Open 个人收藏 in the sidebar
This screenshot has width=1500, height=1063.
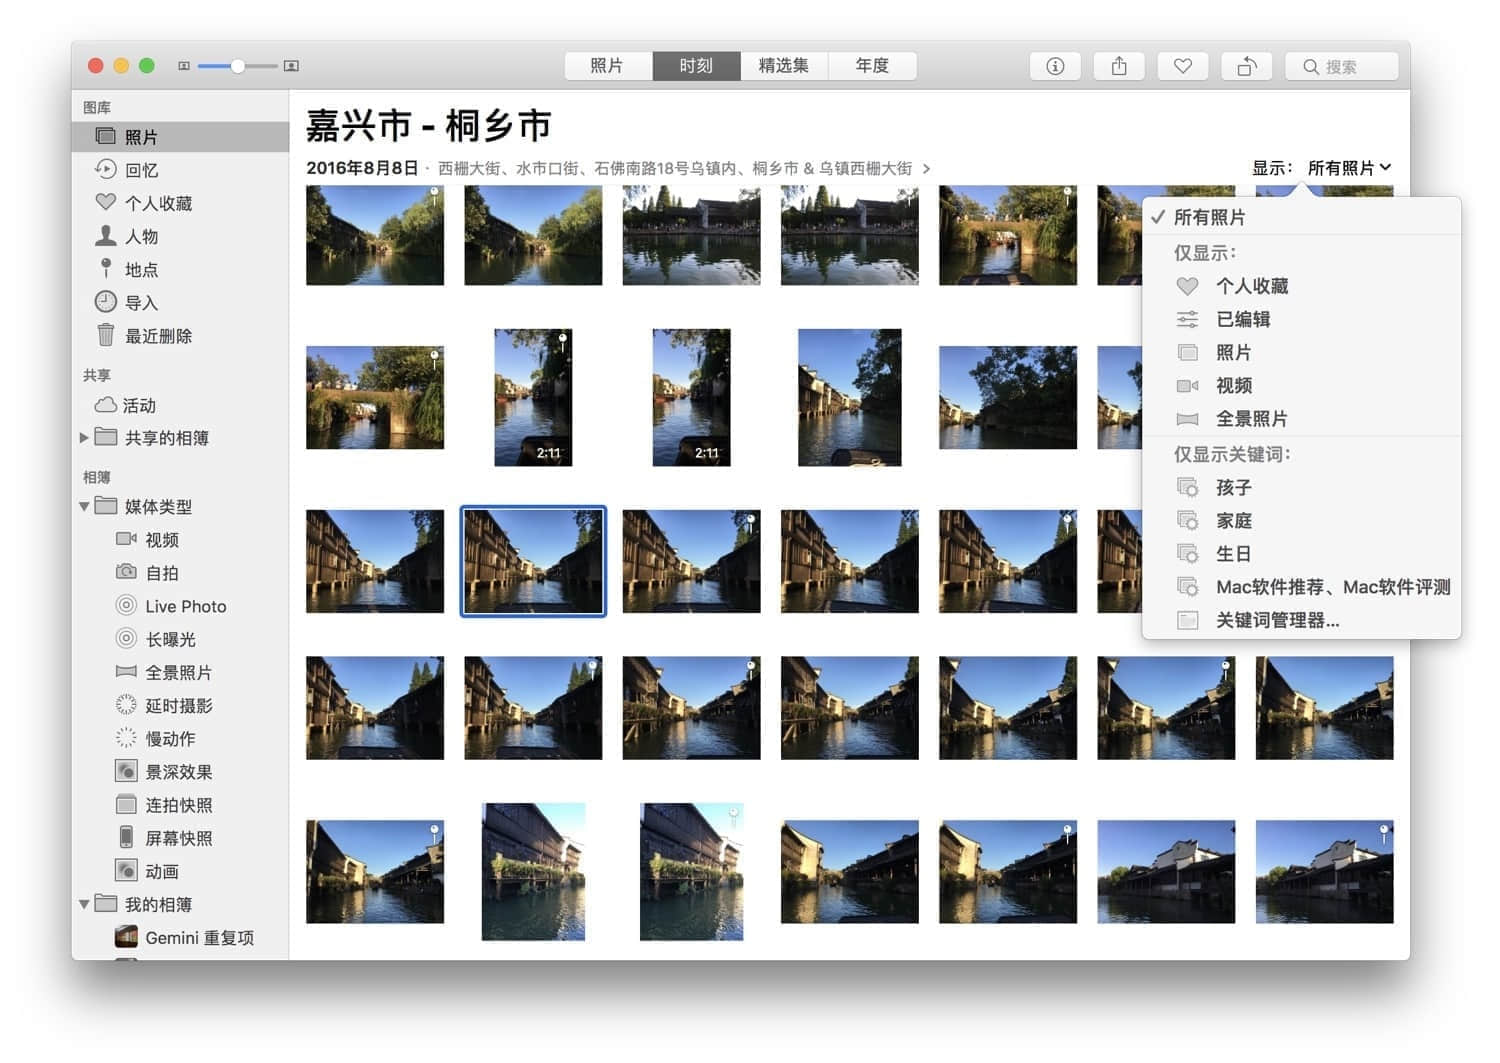click(x=180, y=203)
